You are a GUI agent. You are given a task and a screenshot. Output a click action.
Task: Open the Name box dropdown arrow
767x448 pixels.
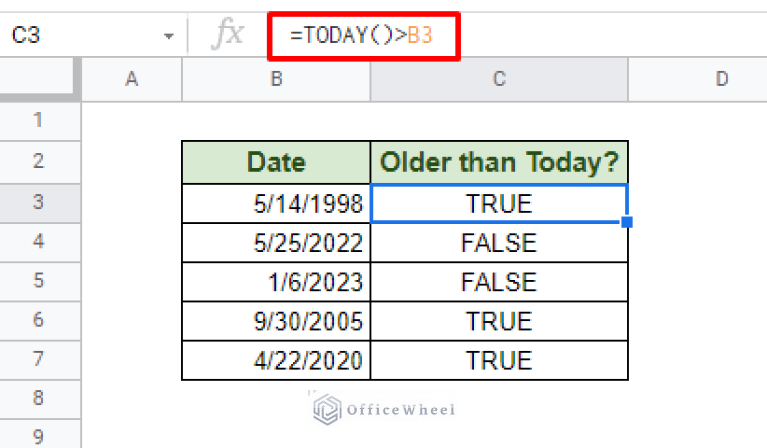[169, 36]
